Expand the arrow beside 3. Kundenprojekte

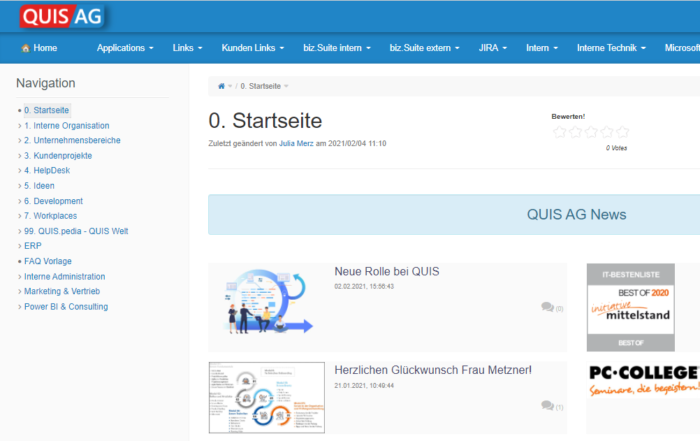click(19, 156)
